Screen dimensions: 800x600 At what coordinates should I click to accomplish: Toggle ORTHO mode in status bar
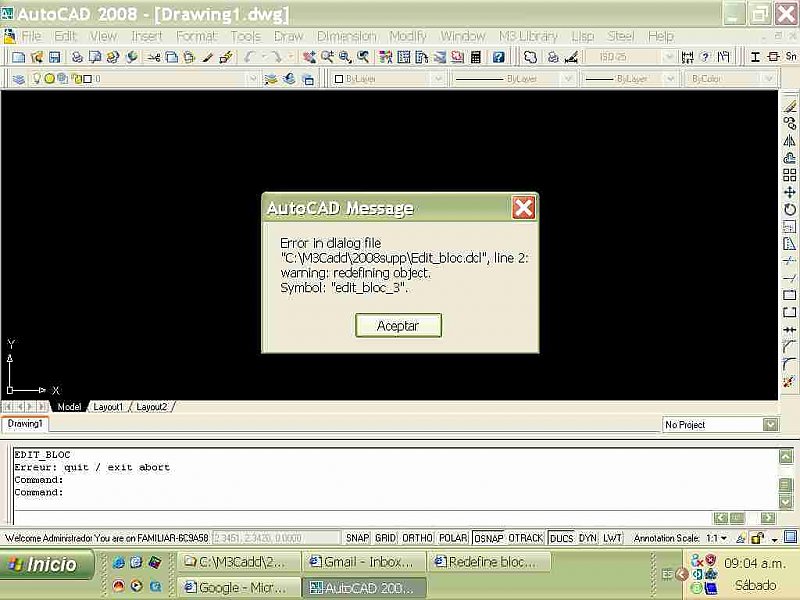tap(417, 538)
